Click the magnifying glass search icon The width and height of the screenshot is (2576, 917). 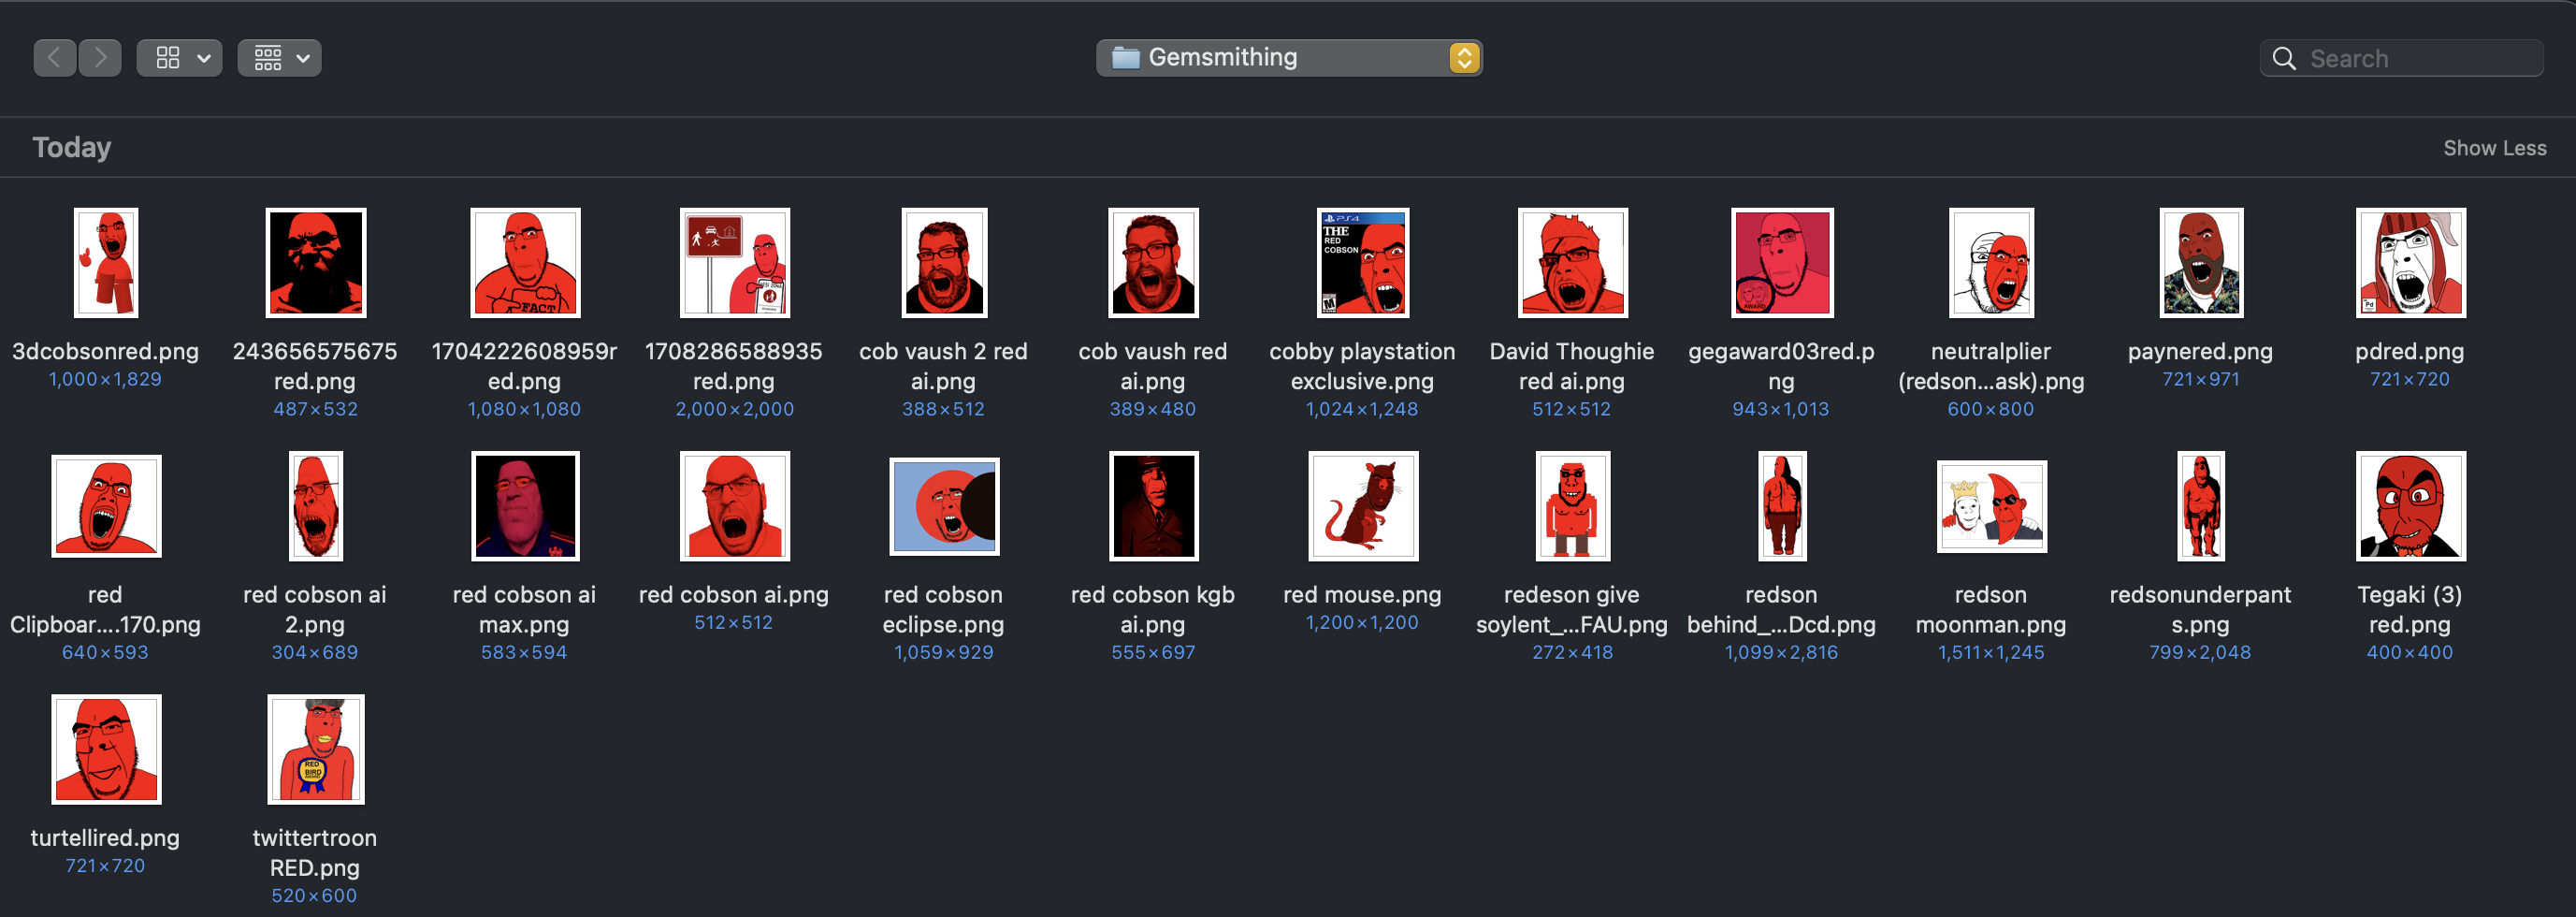point(2284,59)
